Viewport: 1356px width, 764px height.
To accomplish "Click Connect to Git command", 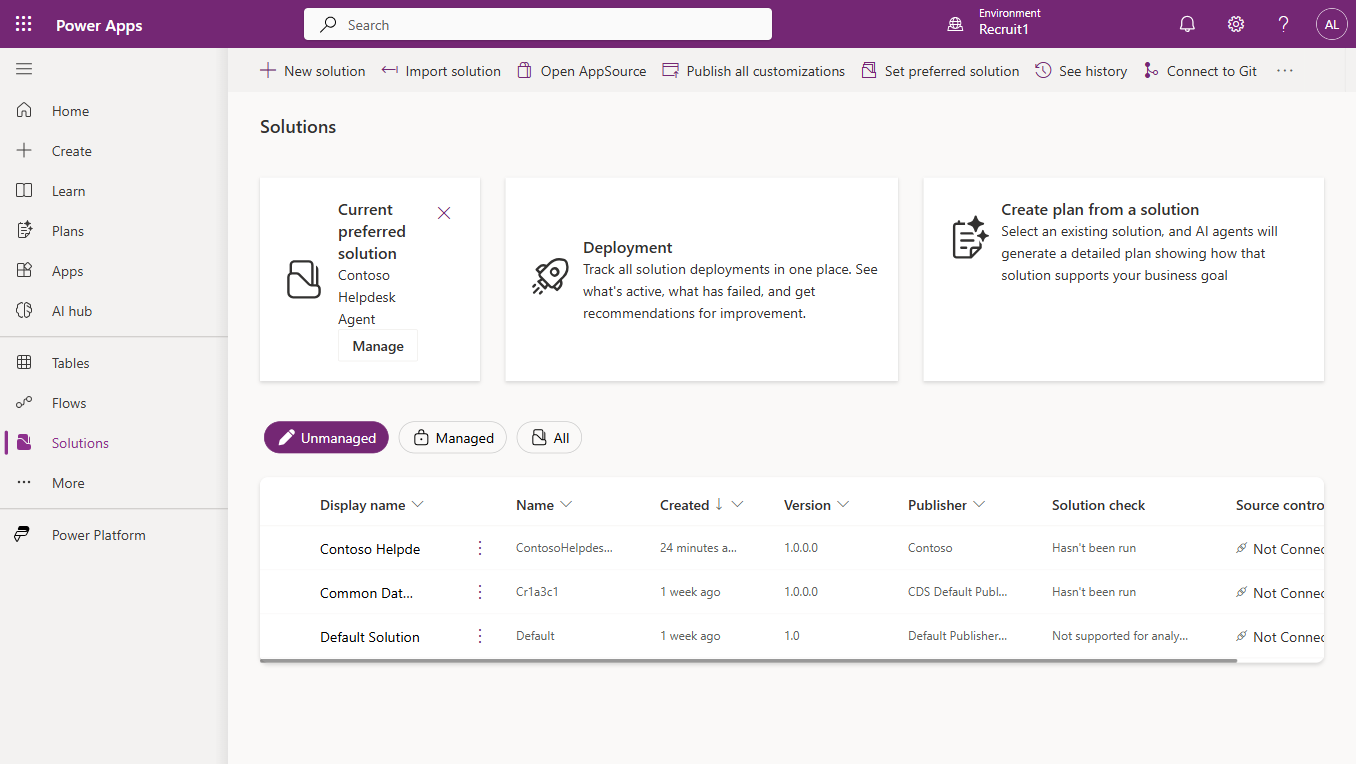I will pyautogui.click(x=1200, y=71).
